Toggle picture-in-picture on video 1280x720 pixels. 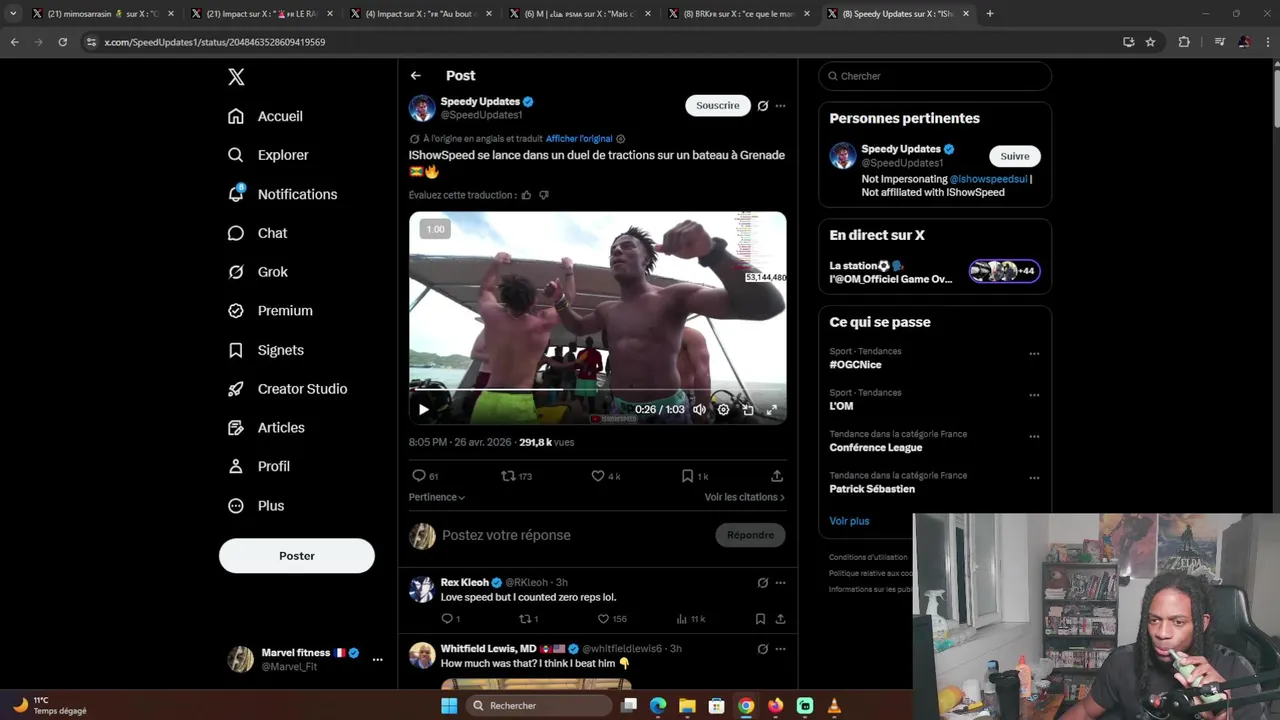point(748,409)
